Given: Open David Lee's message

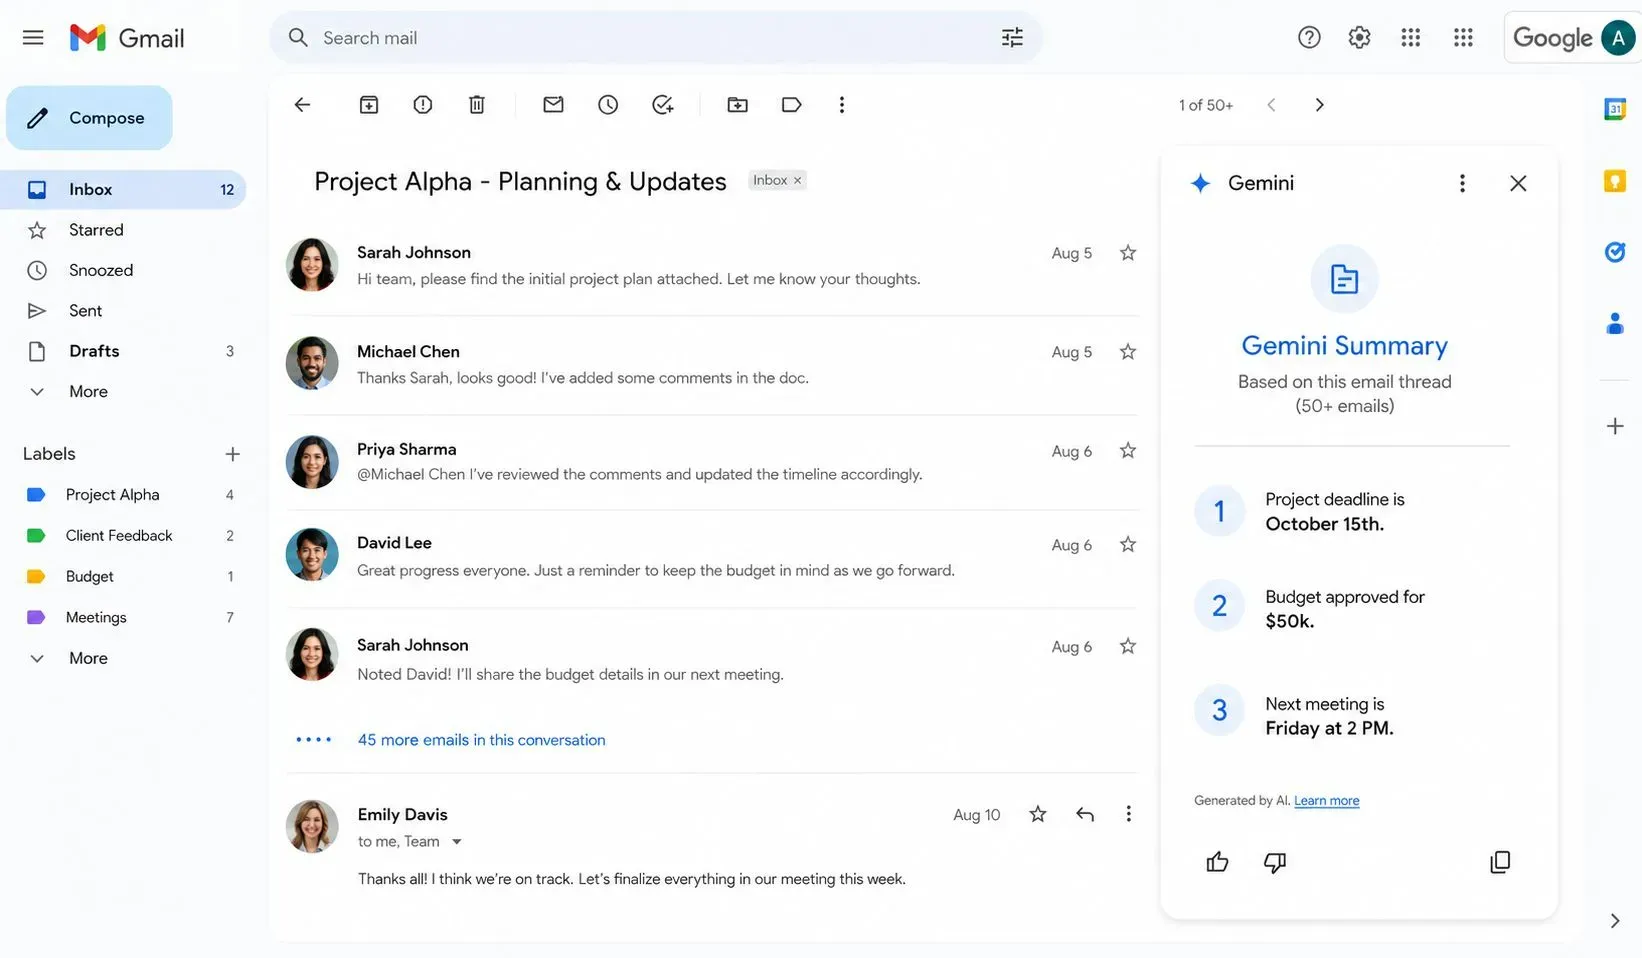Looking at the screenshot, I should [x=712, y=556].
